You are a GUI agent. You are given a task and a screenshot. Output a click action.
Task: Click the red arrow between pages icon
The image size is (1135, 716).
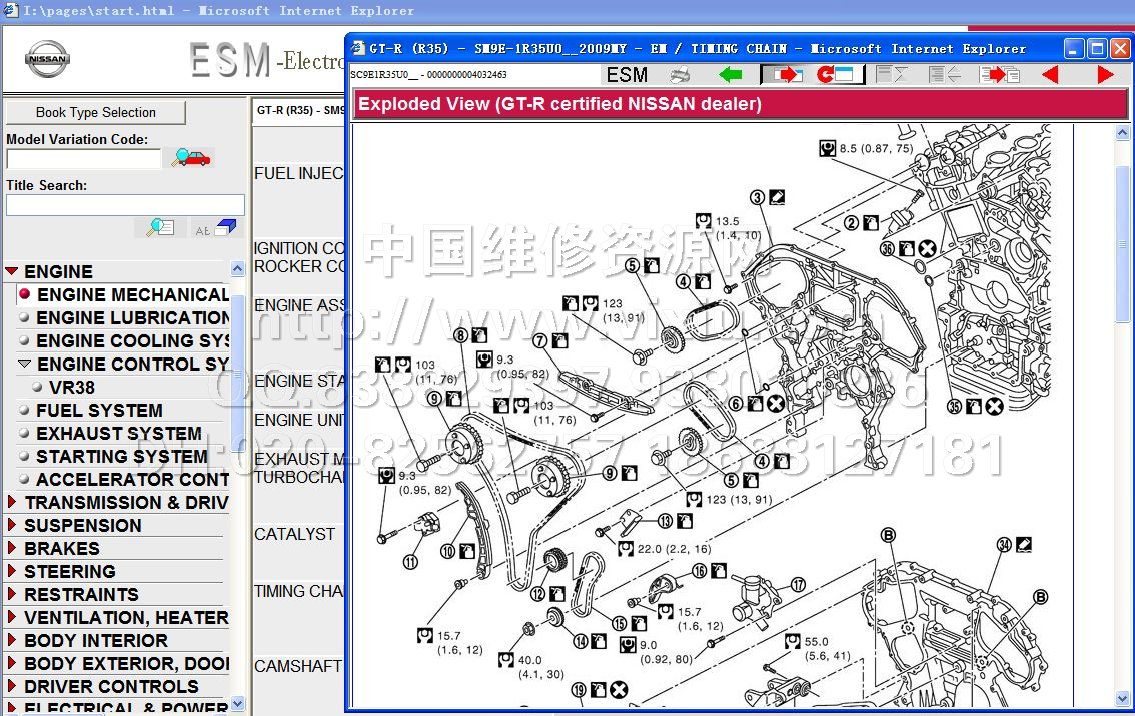coord(1000,75)
